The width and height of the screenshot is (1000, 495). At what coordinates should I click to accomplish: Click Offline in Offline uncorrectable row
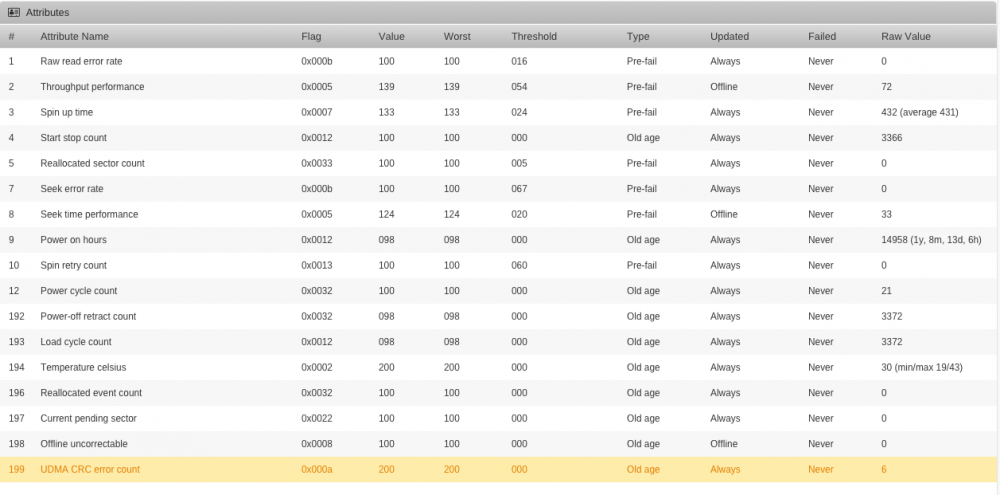pyautogui.click(x=724, y=444)
